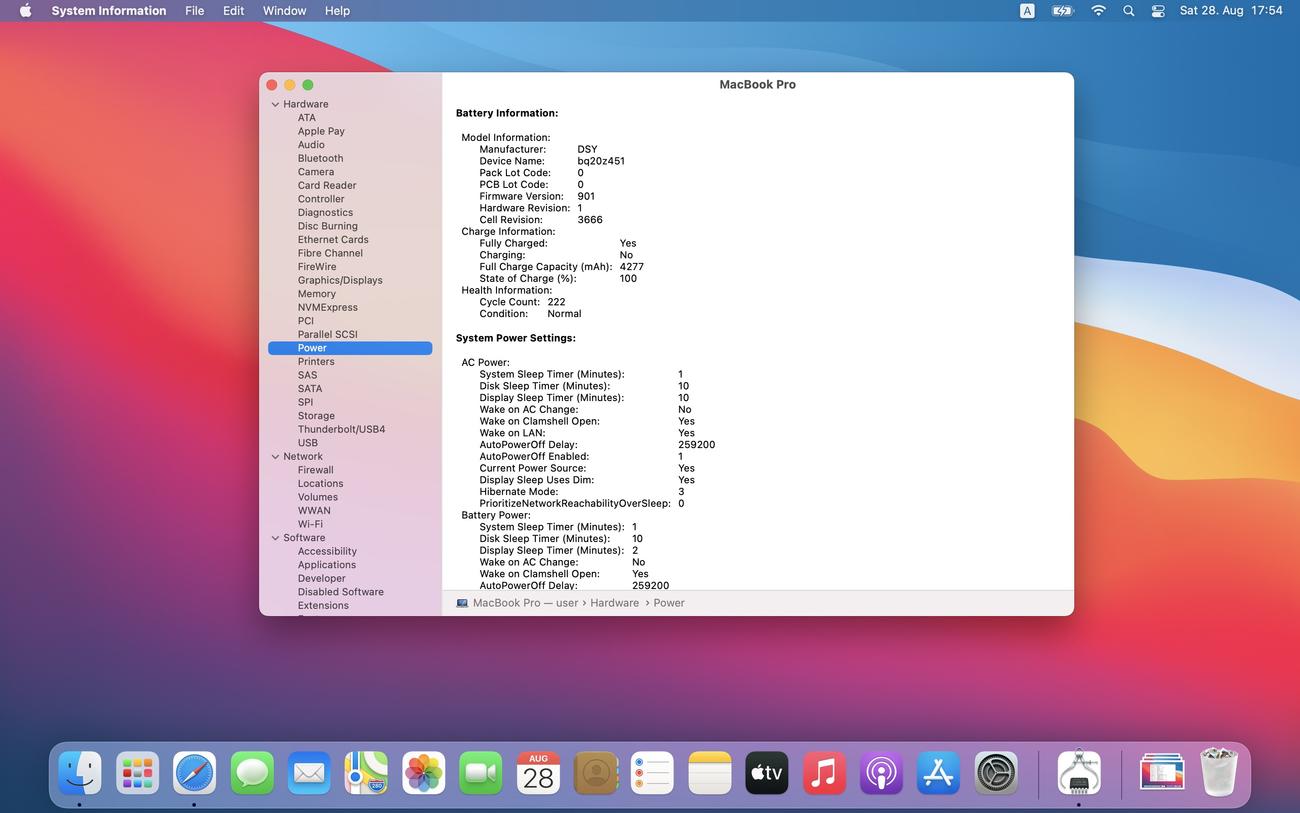Select Printers in the sidebar
The height and width of the screenshot is (813, 1300).
tap(316, 362)
